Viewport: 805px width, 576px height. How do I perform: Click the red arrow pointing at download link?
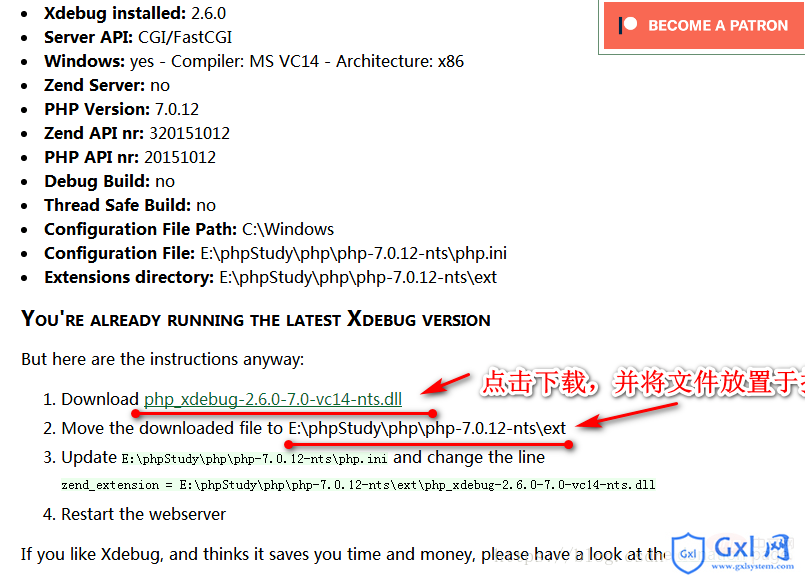(445, 383)
